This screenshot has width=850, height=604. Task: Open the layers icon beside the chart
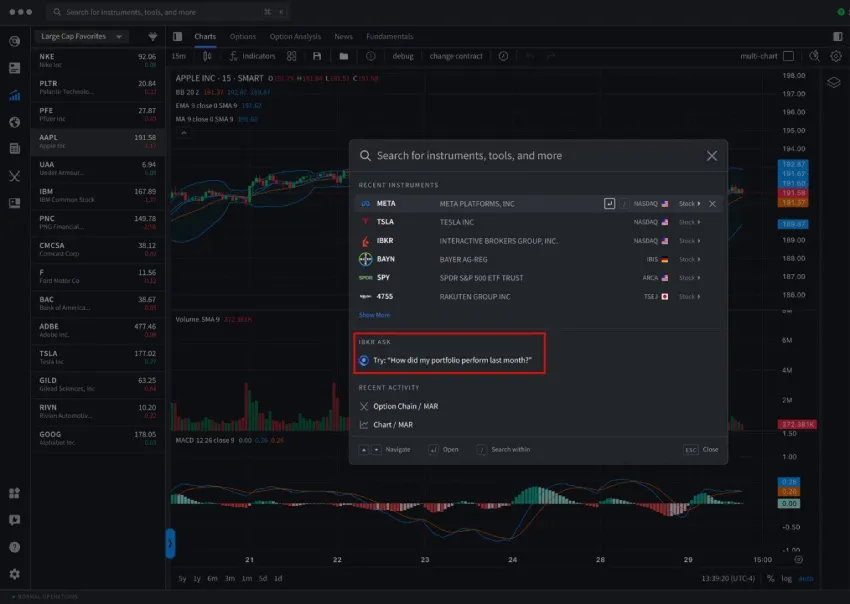[834, 82]
